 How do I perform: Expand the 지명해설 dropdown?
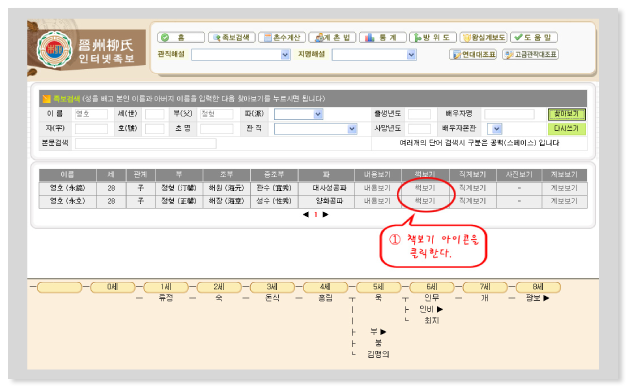(x=411, y=55)
